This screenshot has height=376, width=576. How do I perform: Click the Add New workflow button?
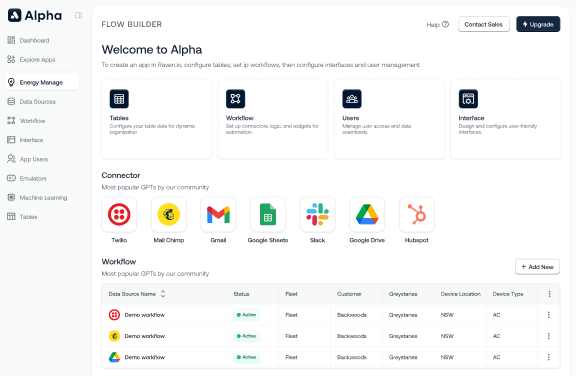537,267
